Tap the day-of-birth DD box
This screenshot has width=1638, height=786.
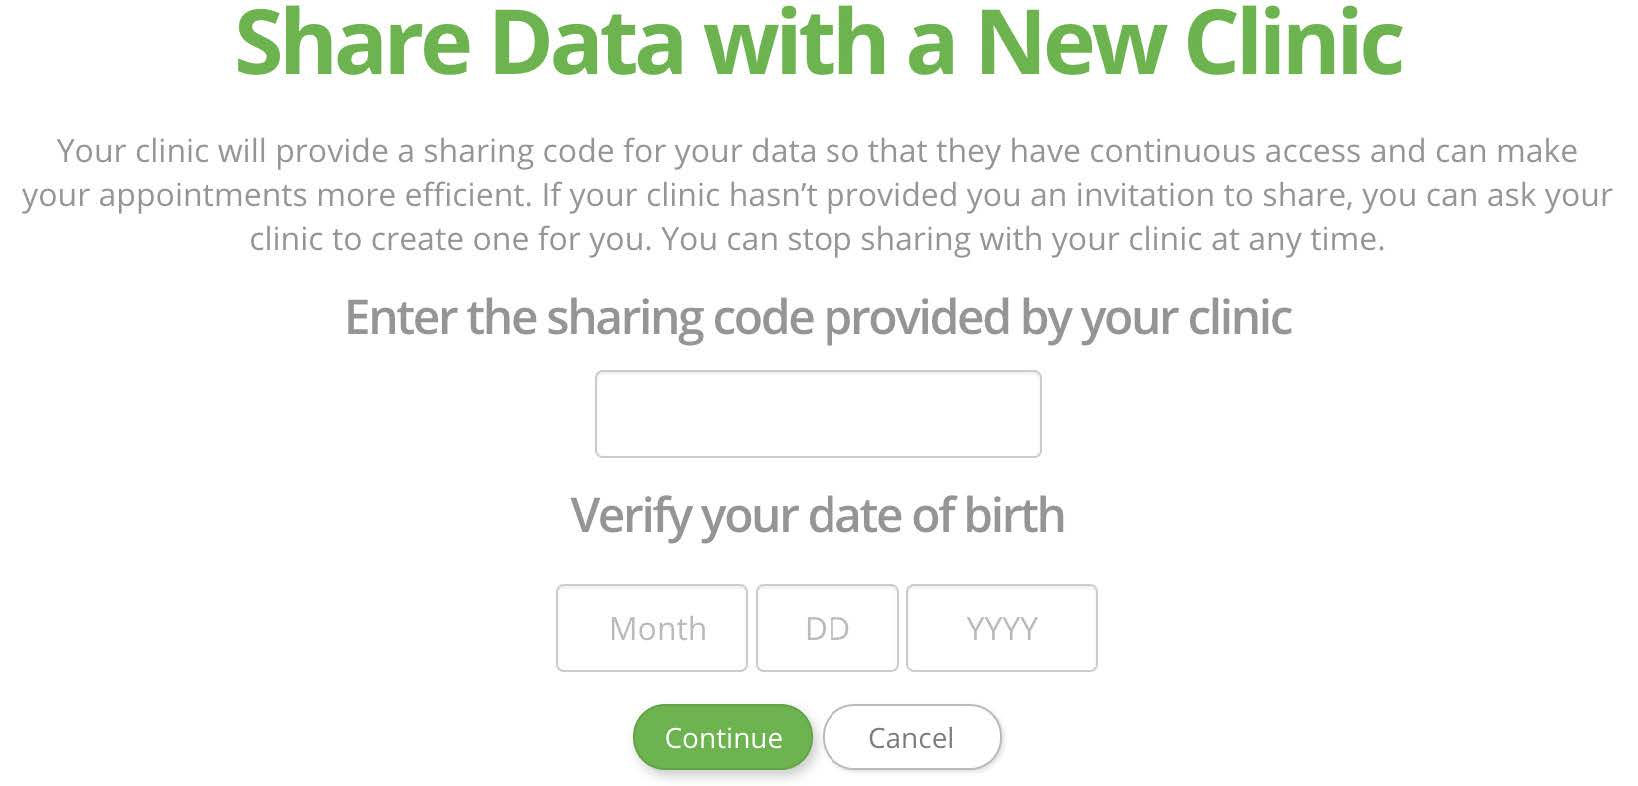tap(827, 628)
